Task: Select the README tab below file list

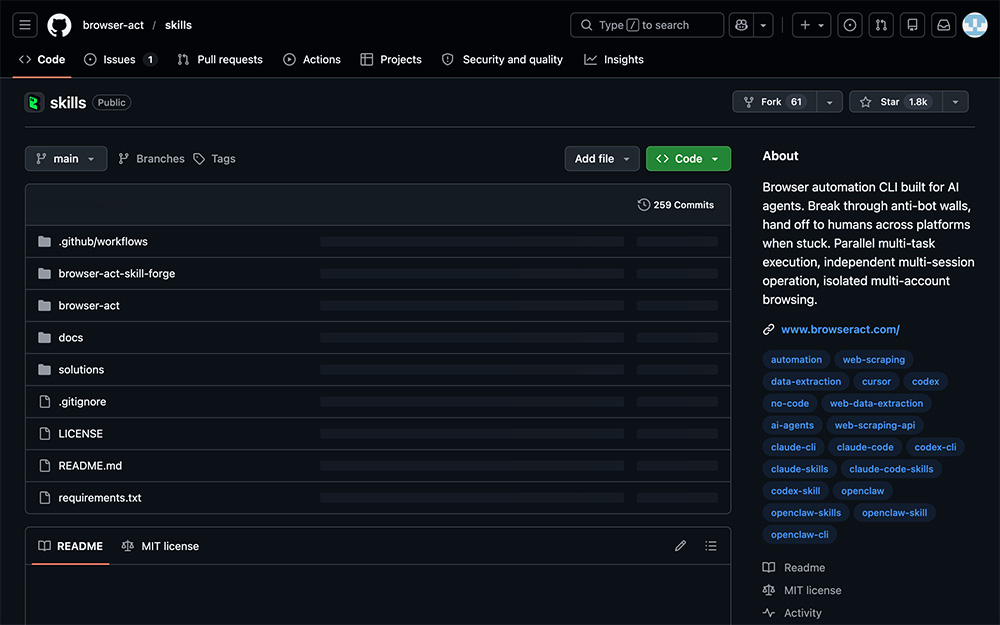Action: 70,546
